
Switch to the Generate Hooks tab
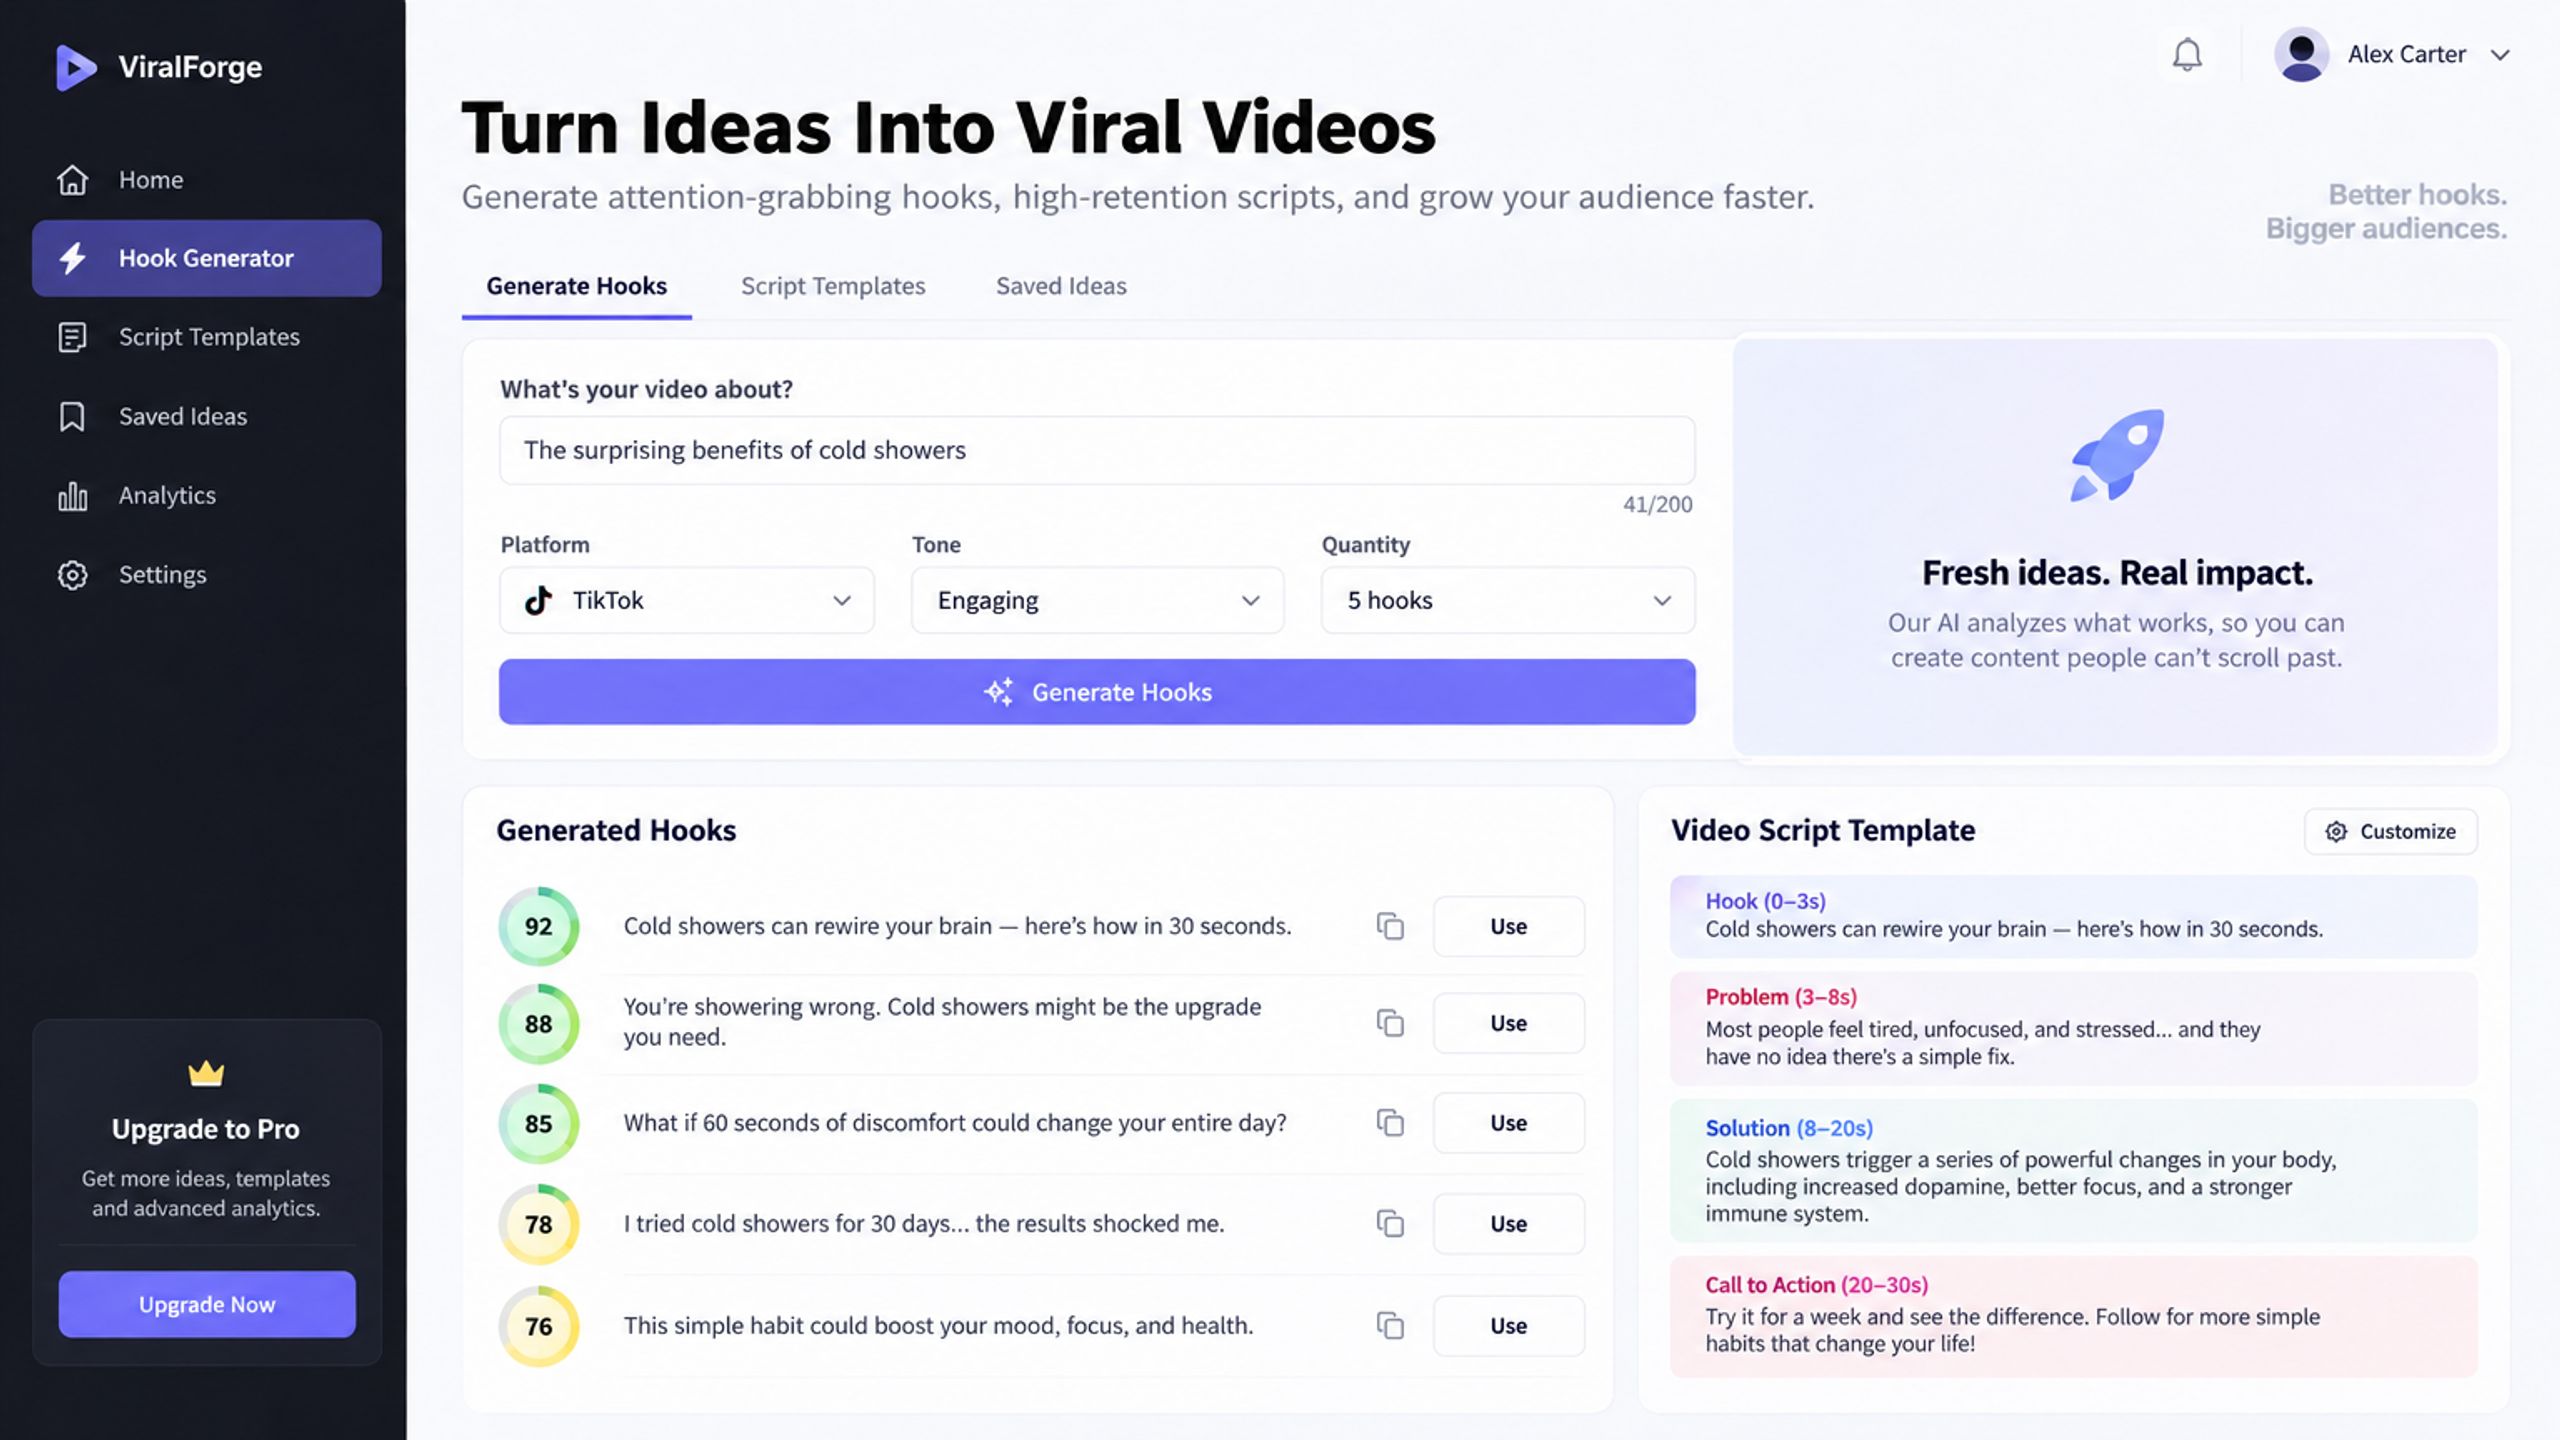[577, 286]
